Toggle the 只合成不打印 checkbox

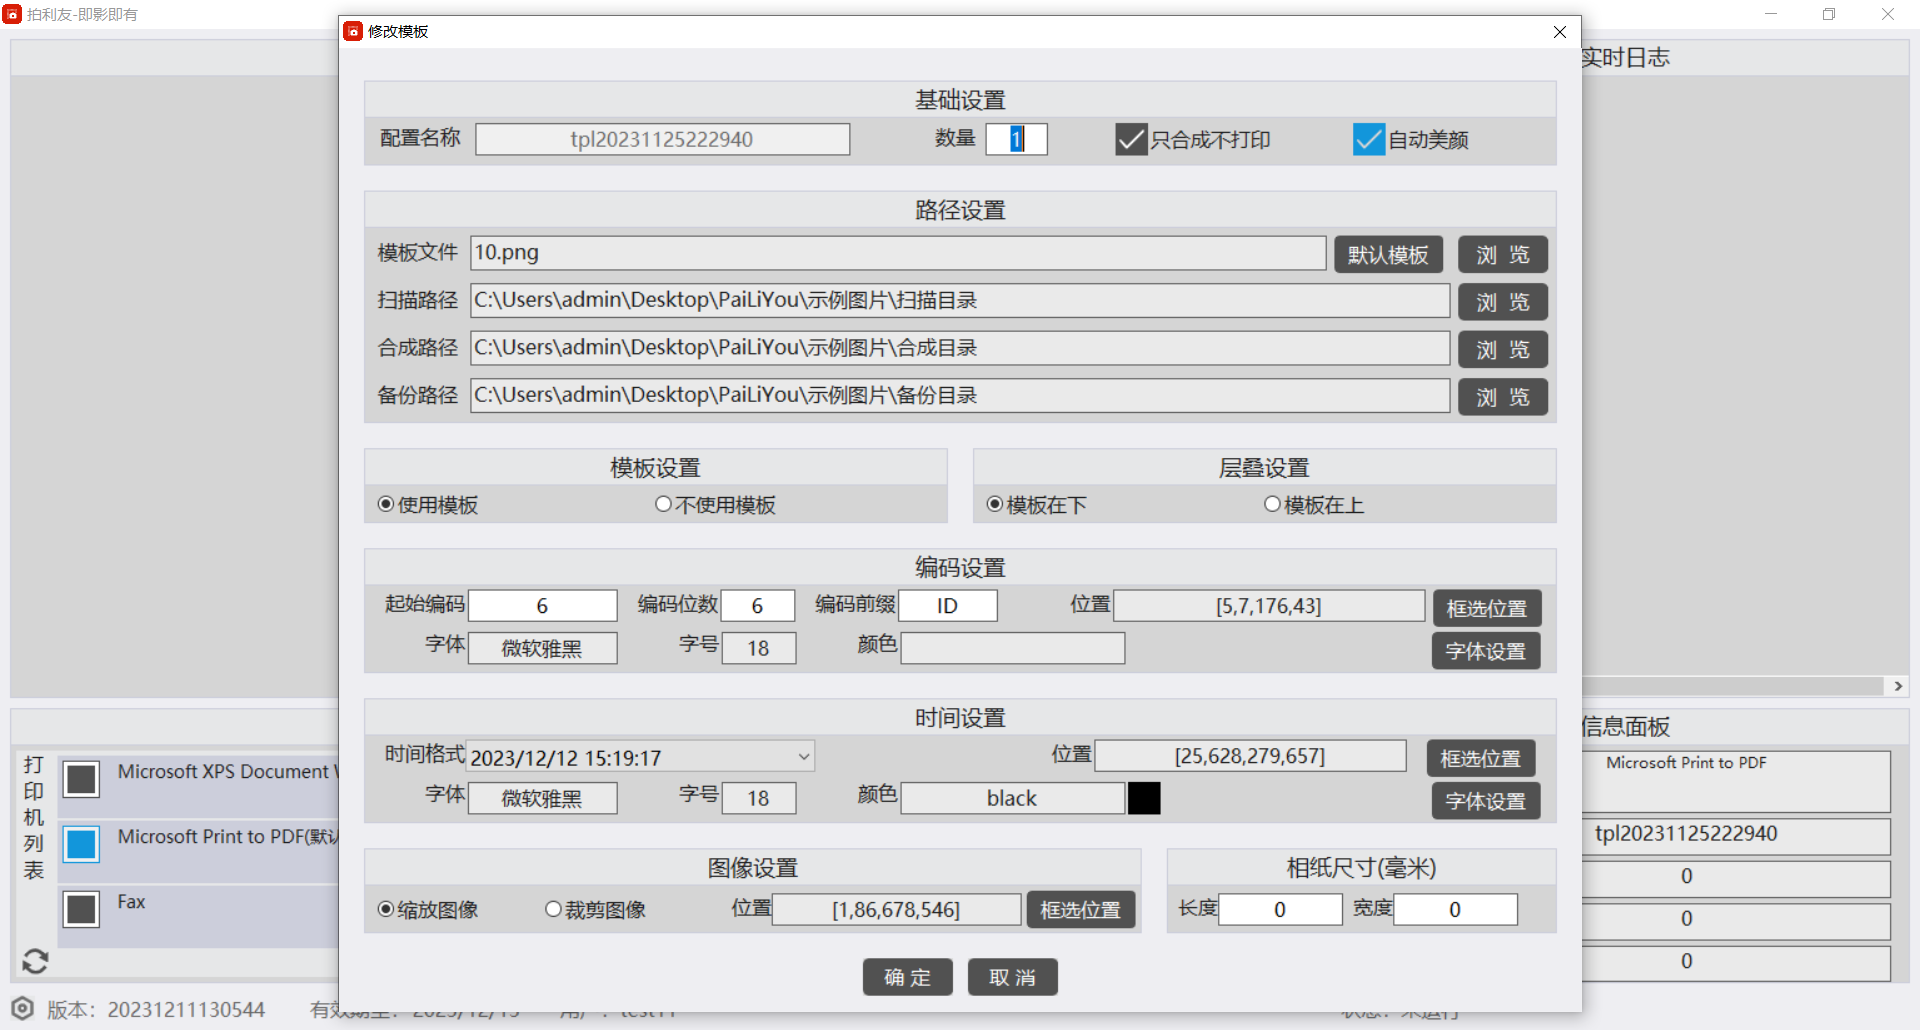tap(1130, 140)
